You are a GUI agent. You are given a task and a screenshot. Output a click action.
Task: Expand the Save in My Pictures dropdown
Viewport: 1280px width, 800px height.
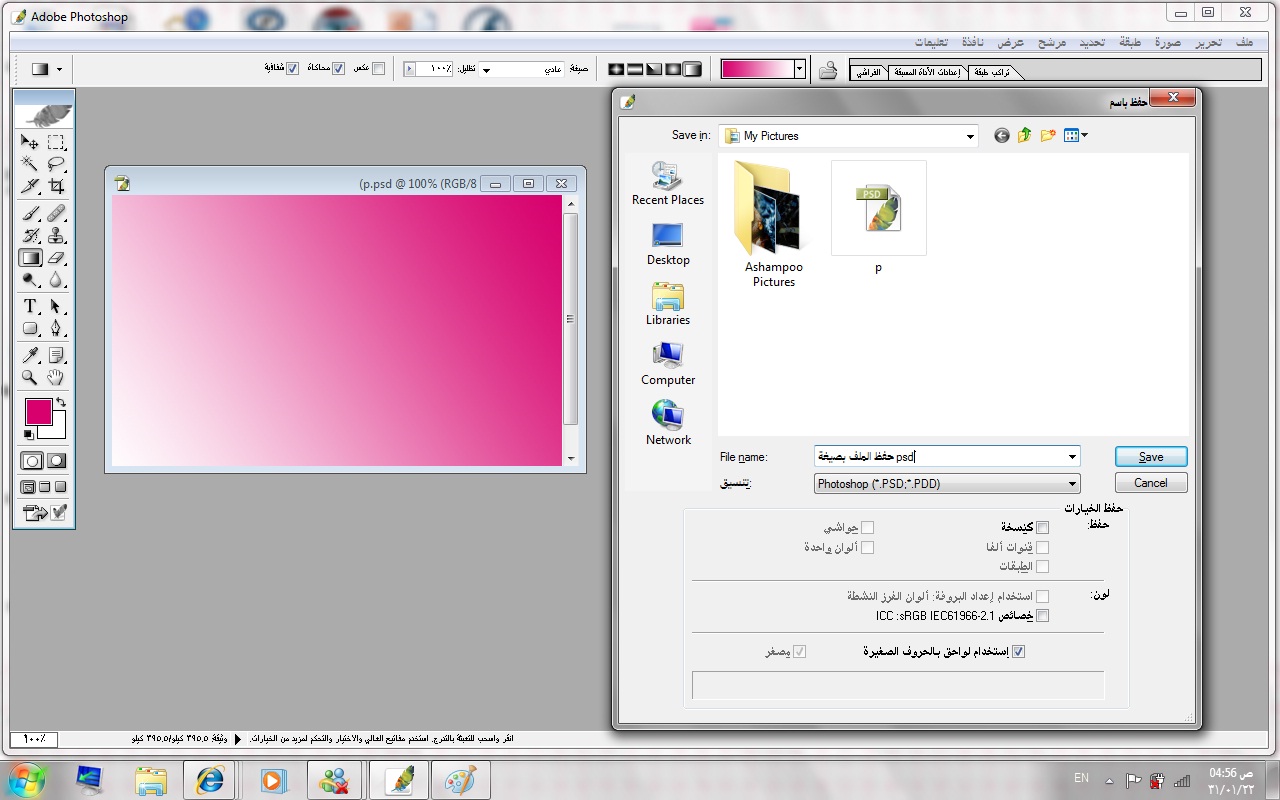[969, 136]
